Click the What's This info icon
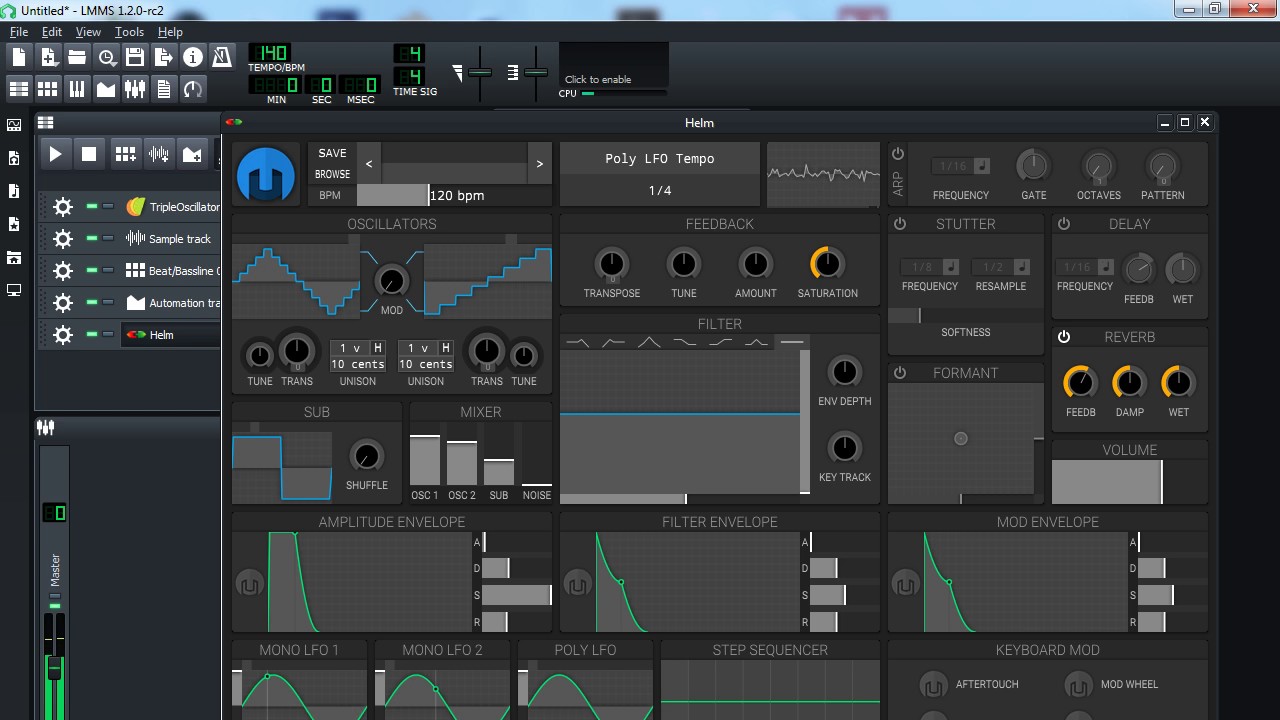Viewport: 1280px width, 720px height. [193, 57]
